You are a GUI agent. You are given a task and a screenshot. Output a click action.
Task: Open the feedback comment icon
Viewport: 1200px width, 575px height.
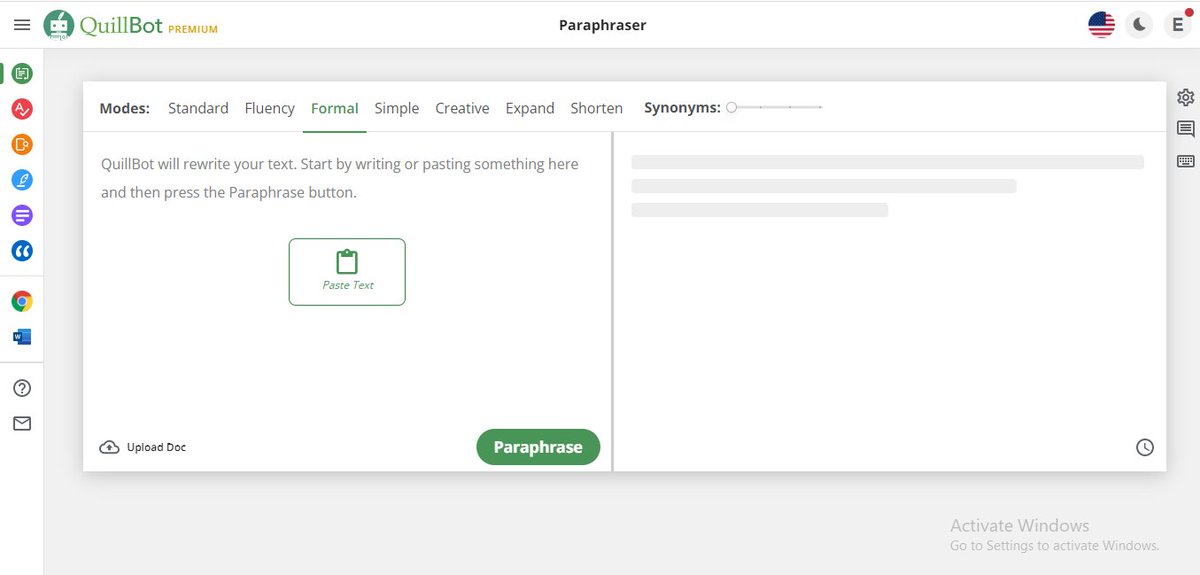click(x=1186, y=129)
